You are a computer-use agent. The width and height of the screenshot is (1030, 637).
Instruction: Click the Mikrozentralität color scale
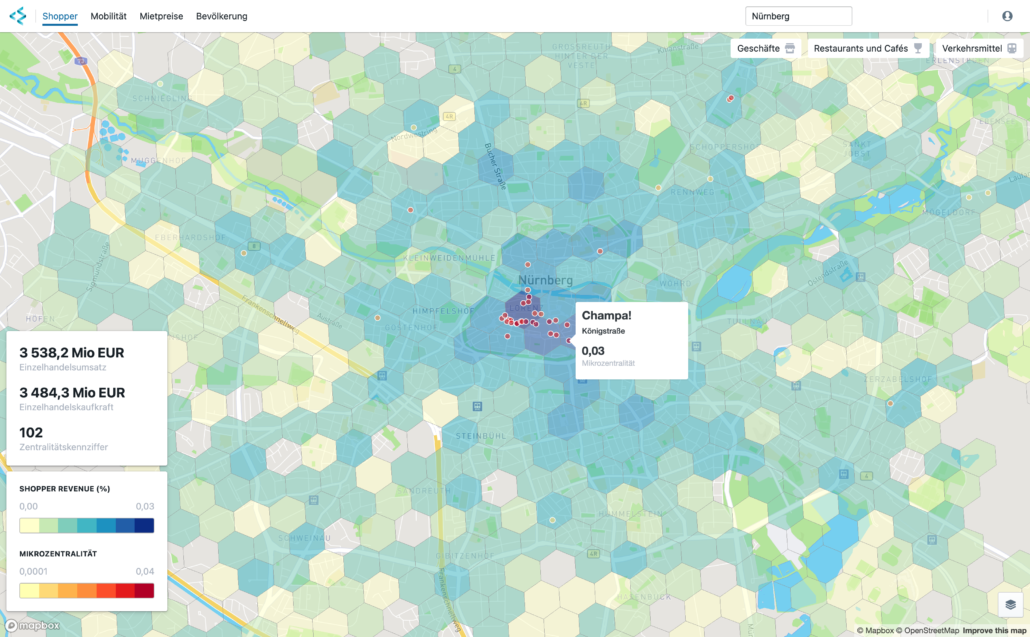(x=87, y=590)
